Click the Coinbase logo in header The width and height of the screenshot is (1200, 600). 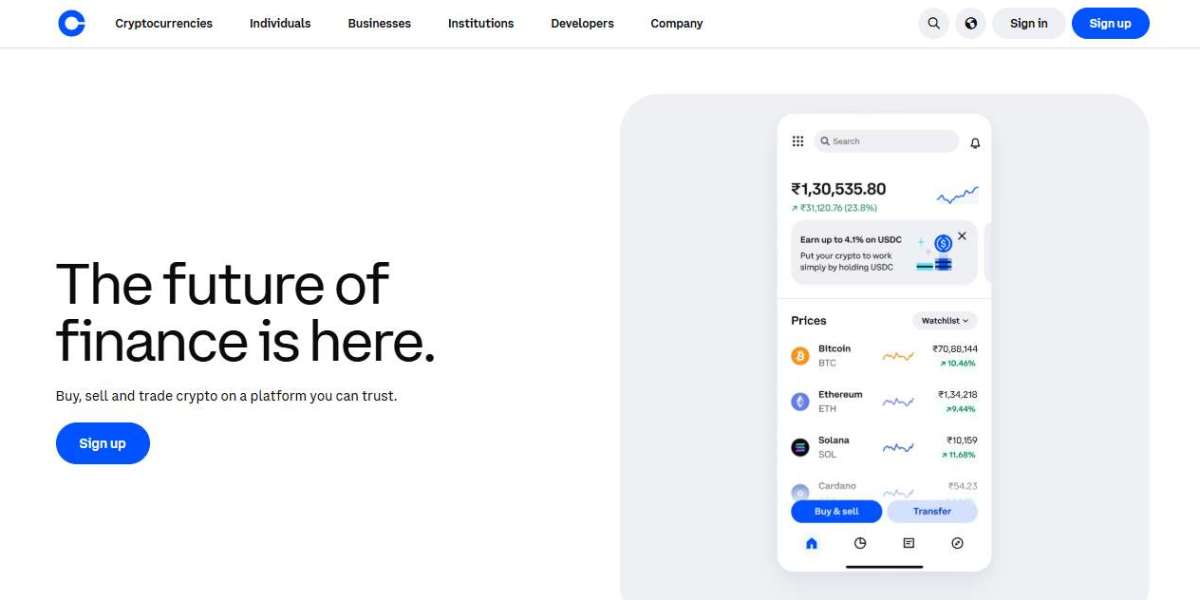click(72, 23)
